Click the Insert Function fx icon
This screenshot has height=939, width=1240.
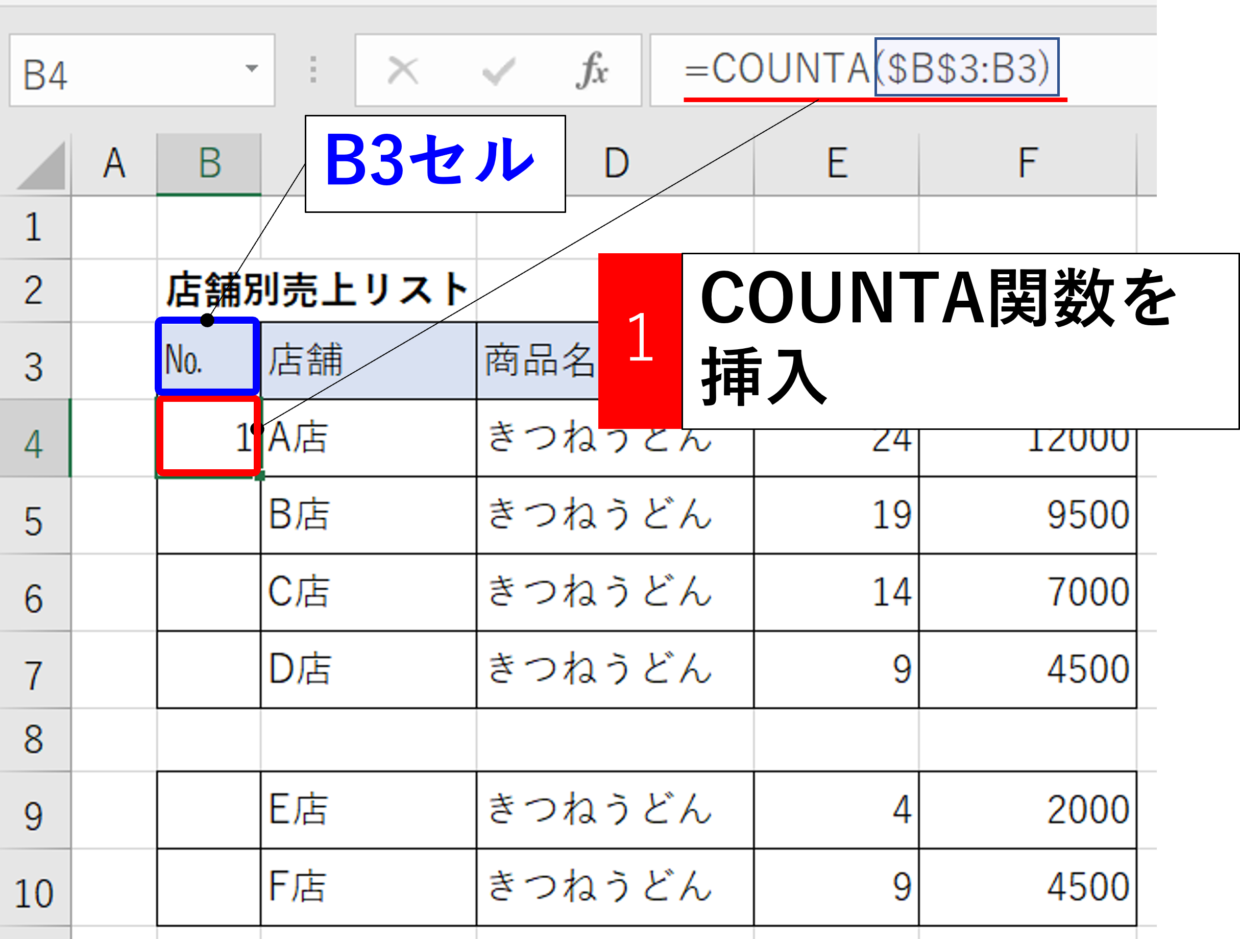594,72
